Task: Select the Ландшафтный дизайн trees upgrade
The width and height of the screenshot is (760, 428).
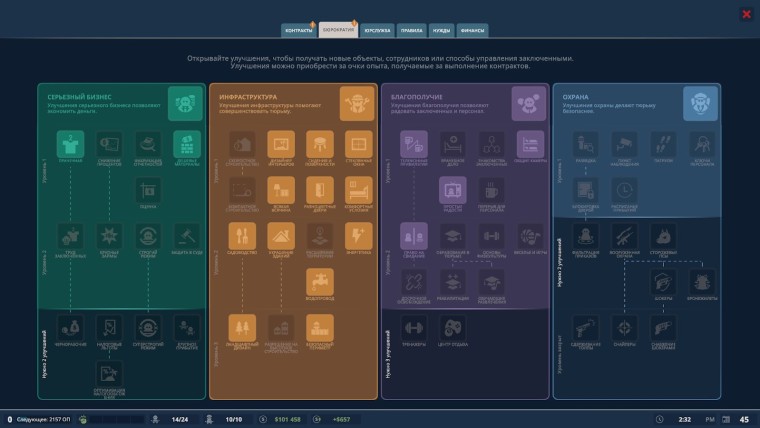Action: click(242, 328)
